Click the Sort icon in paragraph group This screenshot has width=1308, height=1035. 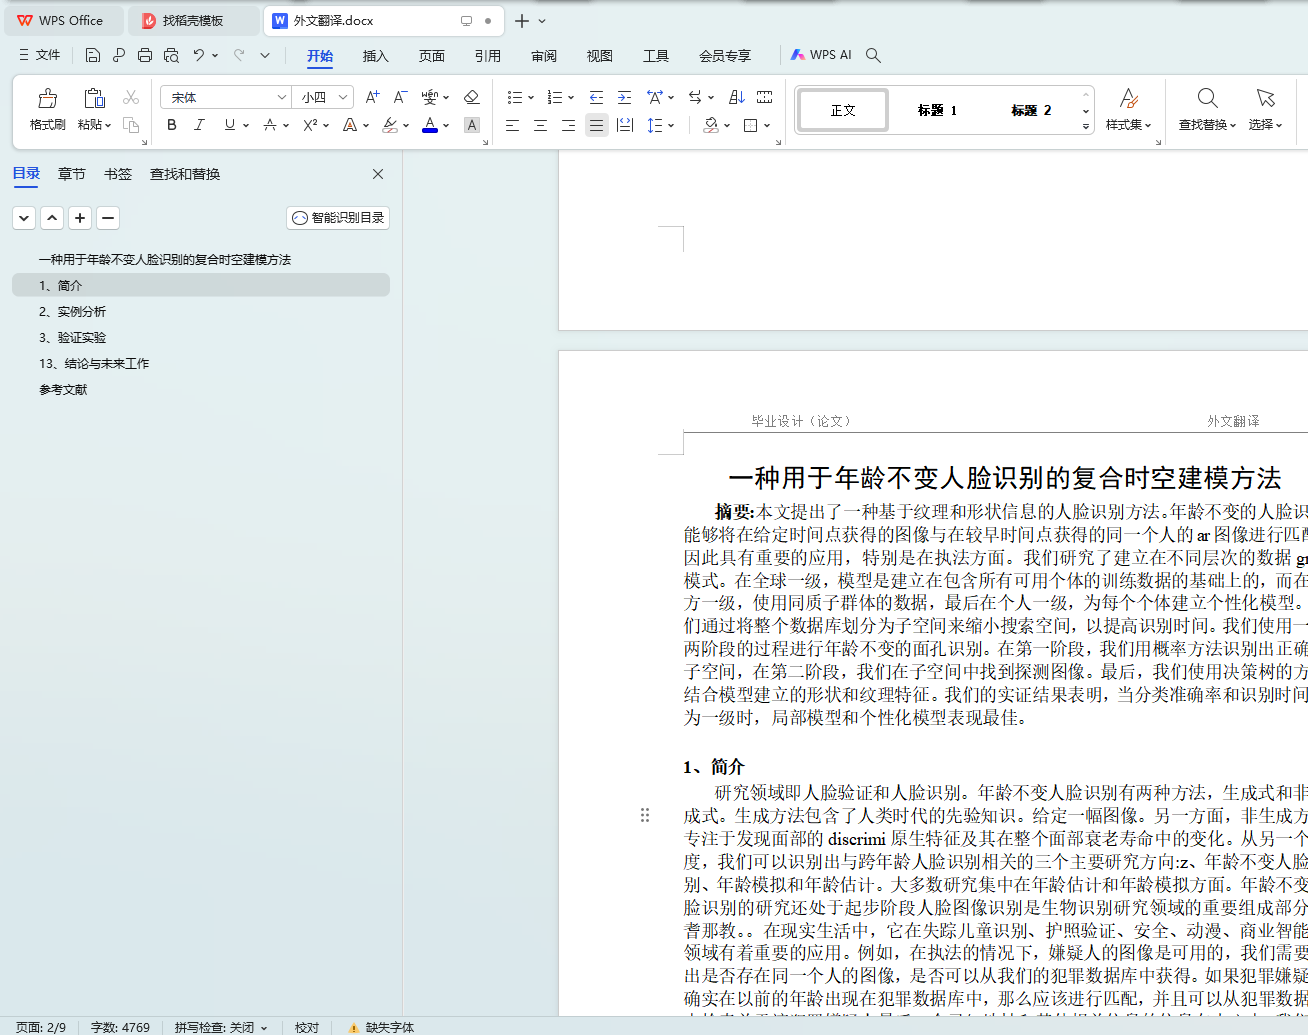737,97
